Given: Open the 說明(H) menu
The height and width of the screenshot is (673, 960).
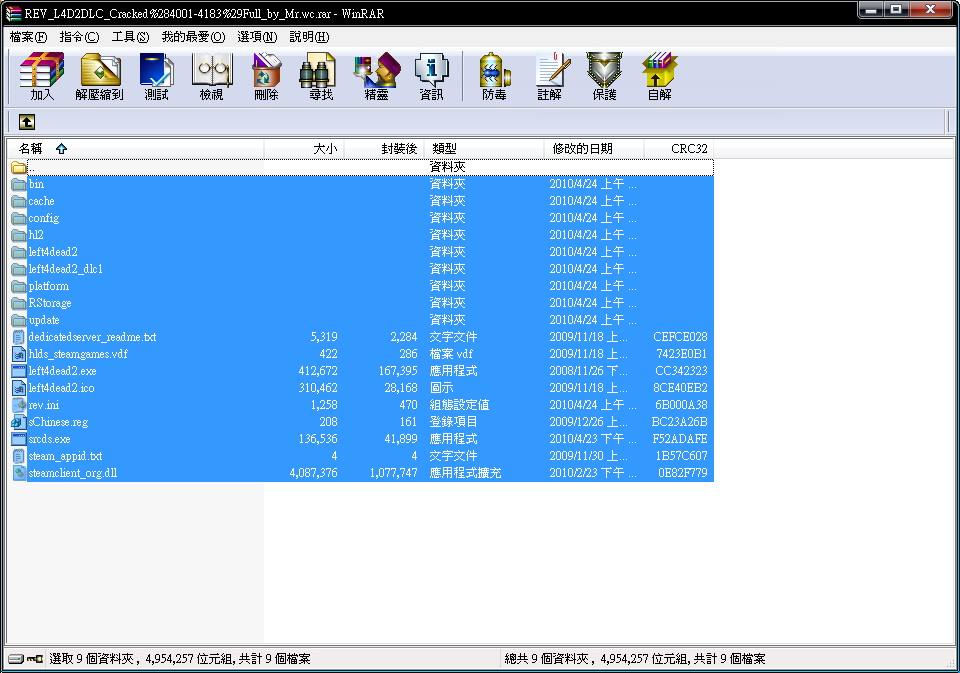Looking at the screenshot, I should pyautogui.click(x=309, y=37).
